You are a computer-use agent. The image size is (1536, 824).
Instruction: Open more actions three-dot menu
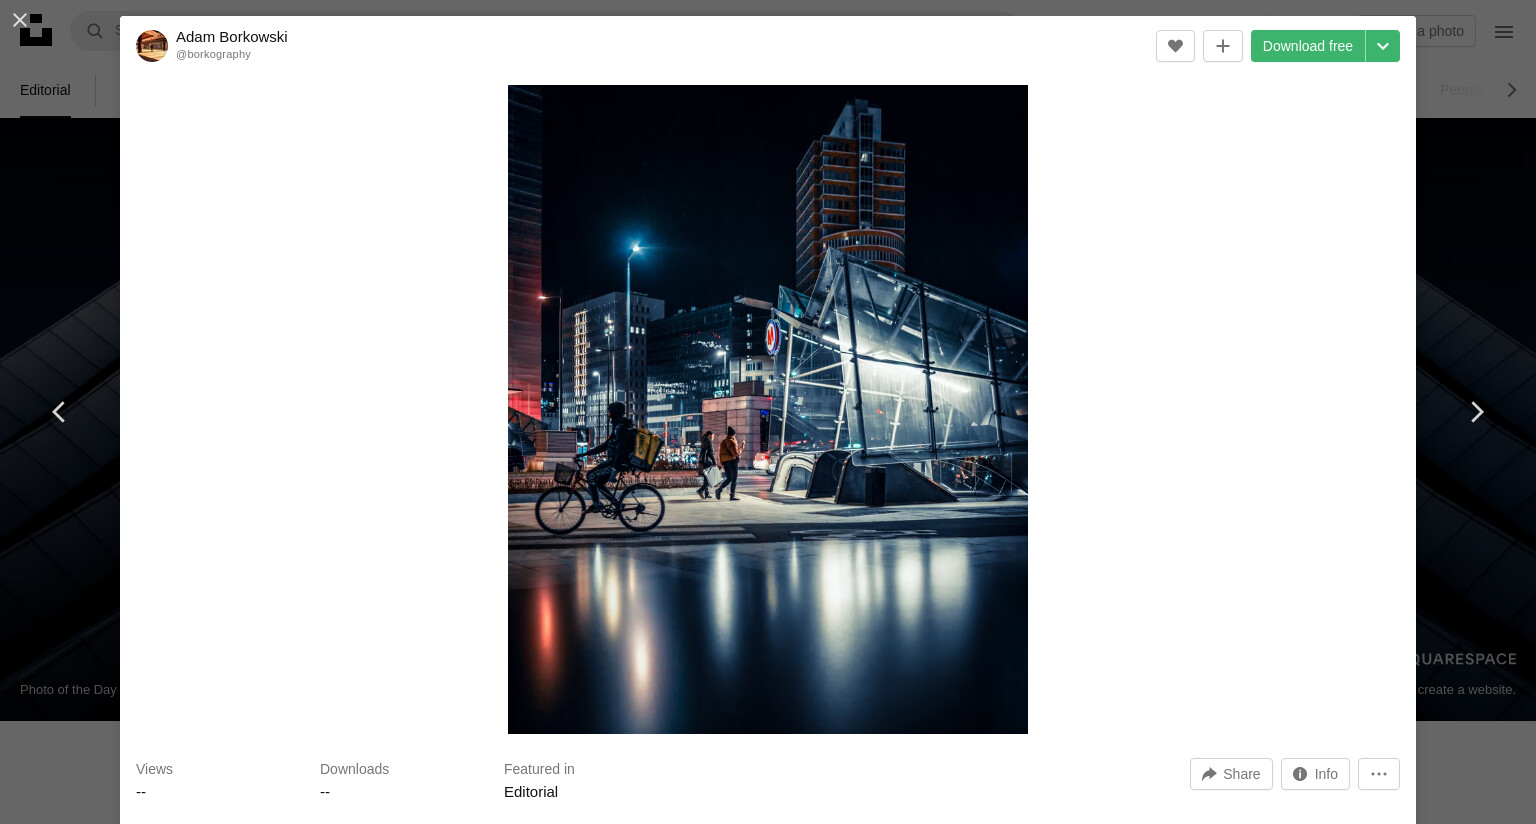1379,774
